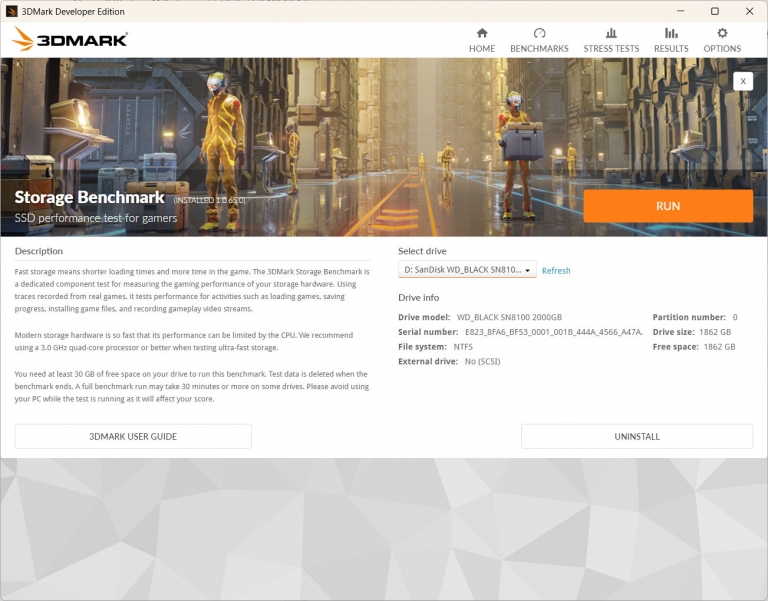
Task: Click the Drive size value 1862 GB
Action: click(x=715, y=332)
